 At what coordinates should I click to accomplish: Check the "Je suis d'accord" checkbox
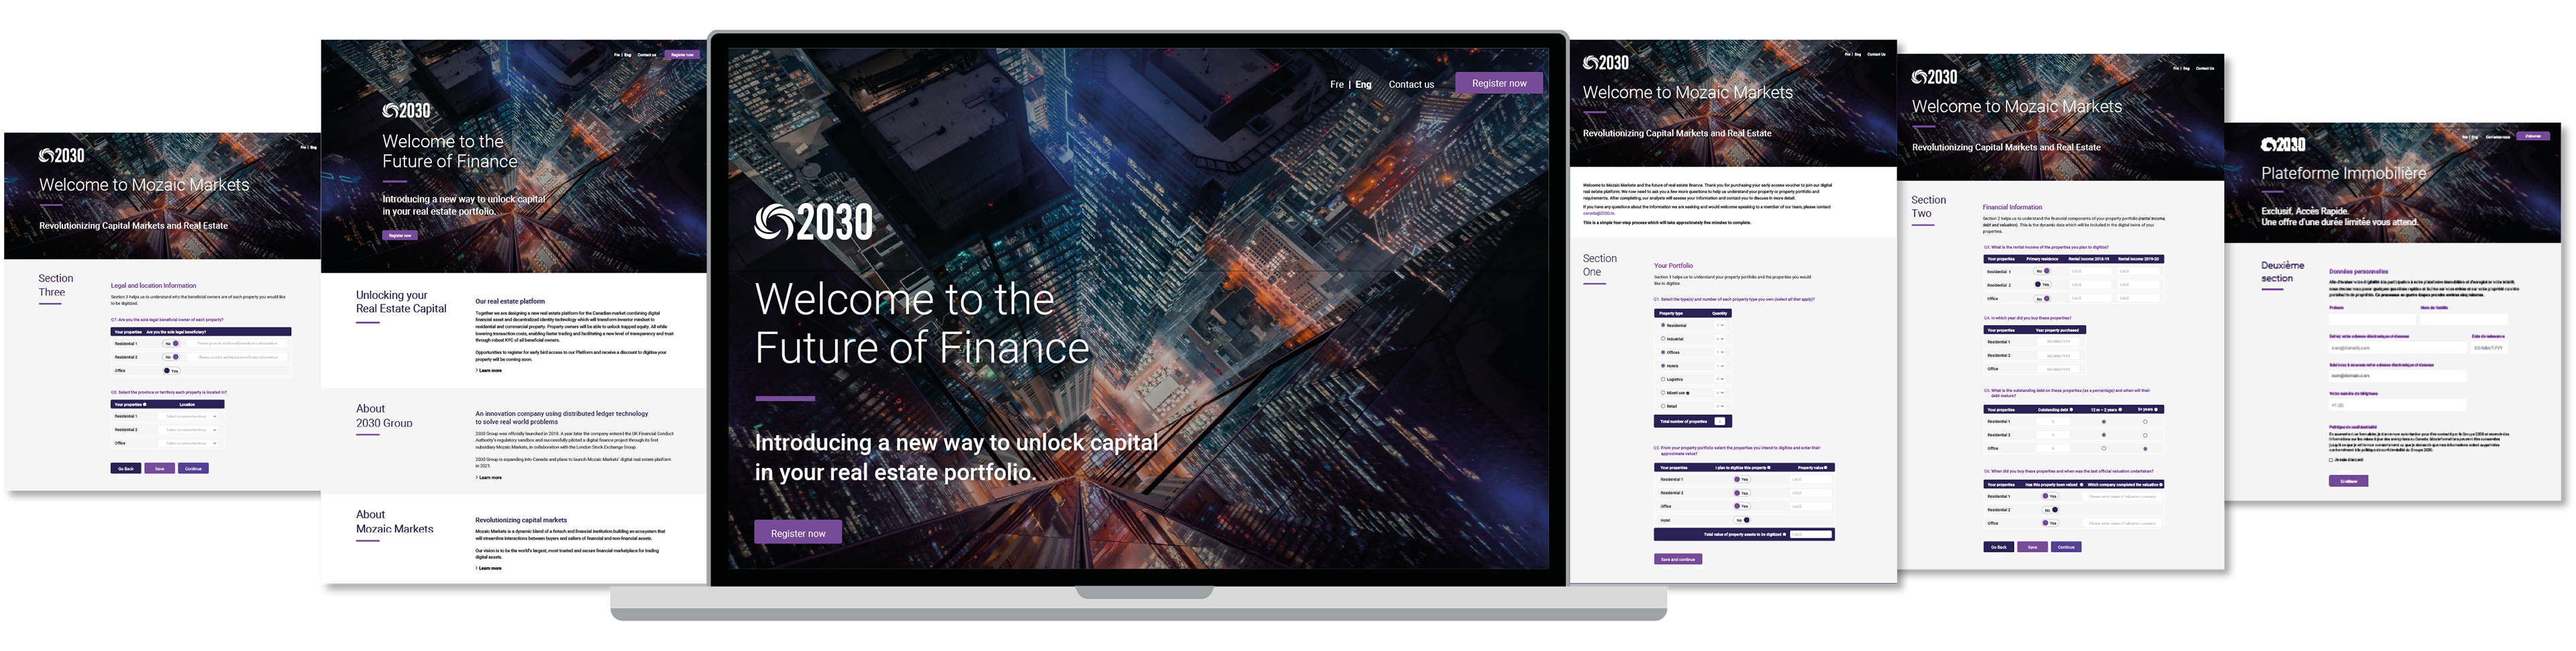pos(2331,460)
